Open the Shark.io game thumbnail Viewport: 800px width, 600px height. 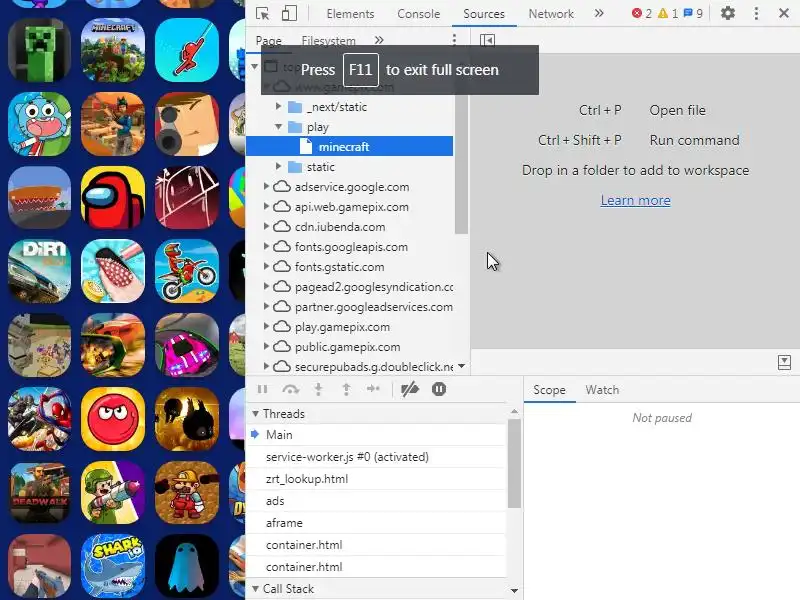(113, 566)
